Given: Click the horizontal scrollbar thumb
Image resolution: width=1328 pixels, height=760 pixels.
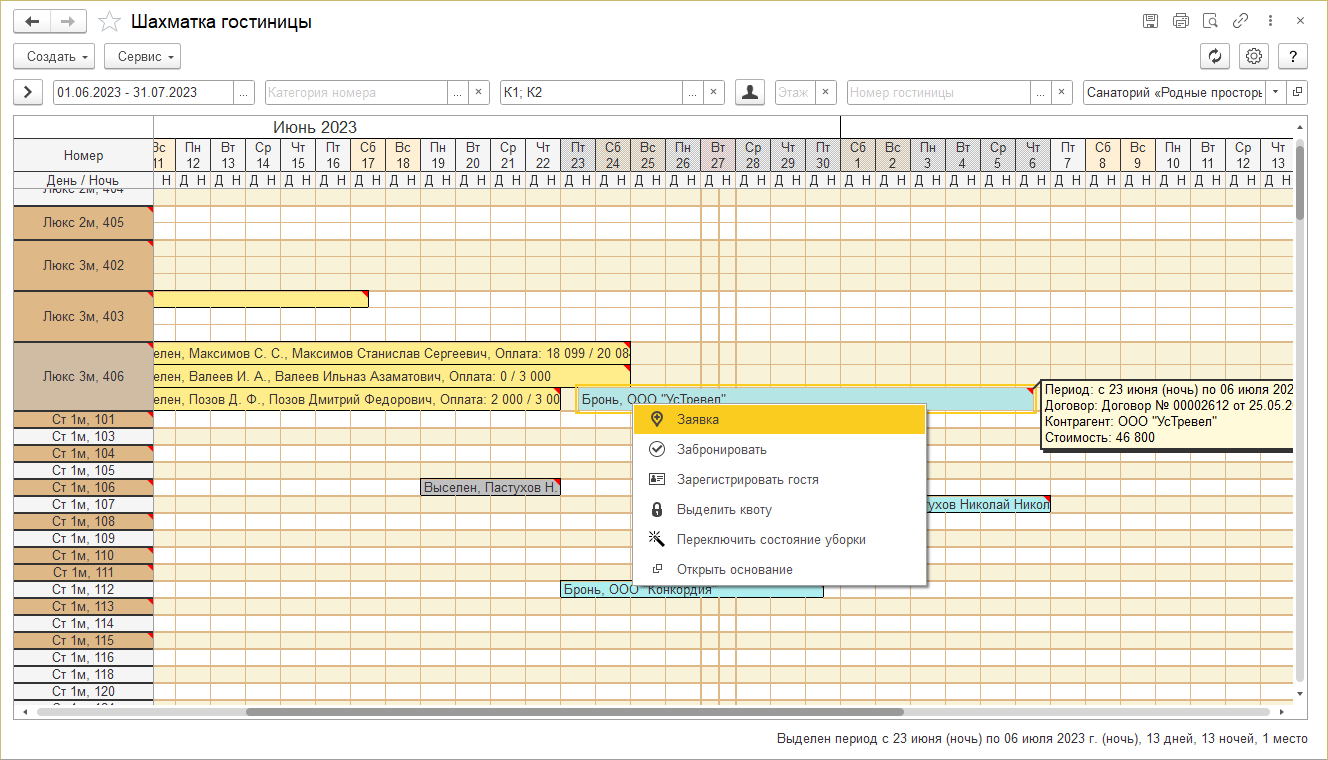Looking at the screenshot, I should [x=574, y=712].
